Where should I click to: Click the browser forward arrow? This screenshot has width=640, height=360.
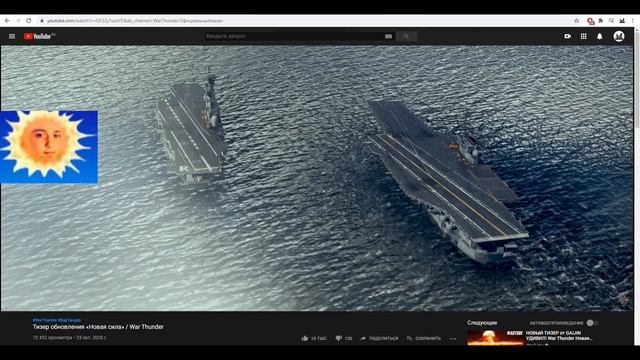(18, 20)
